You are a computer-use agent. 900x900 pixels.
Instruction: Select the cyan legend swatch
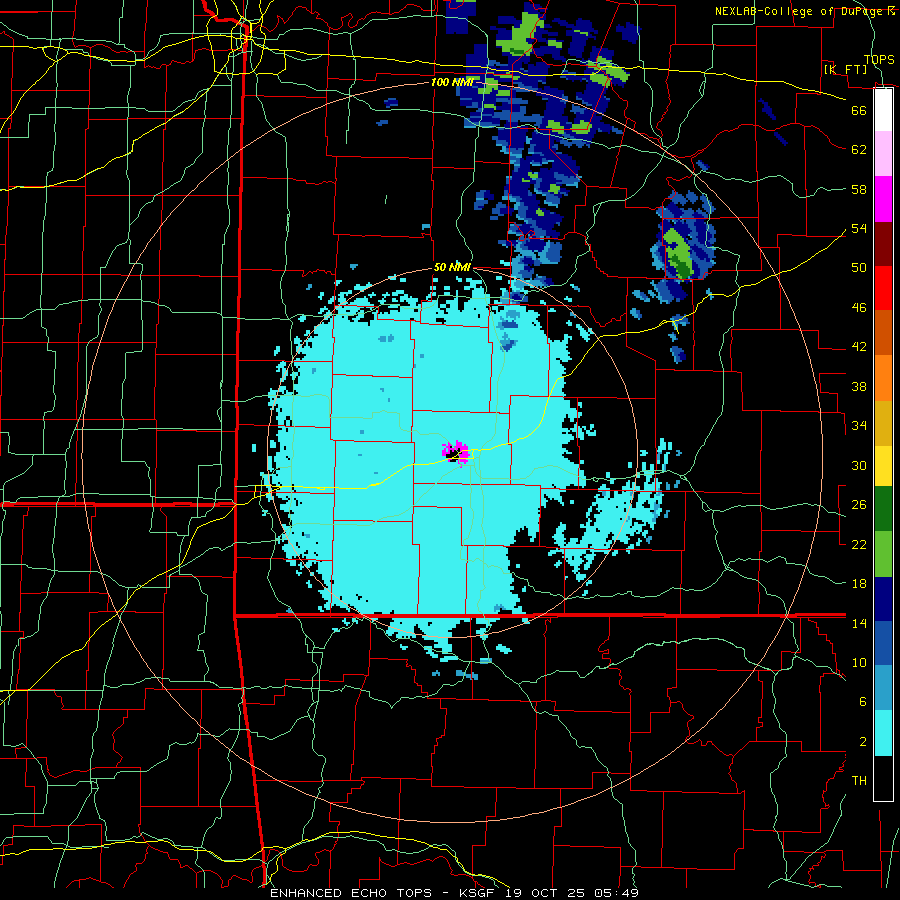[x=883, y=733]
